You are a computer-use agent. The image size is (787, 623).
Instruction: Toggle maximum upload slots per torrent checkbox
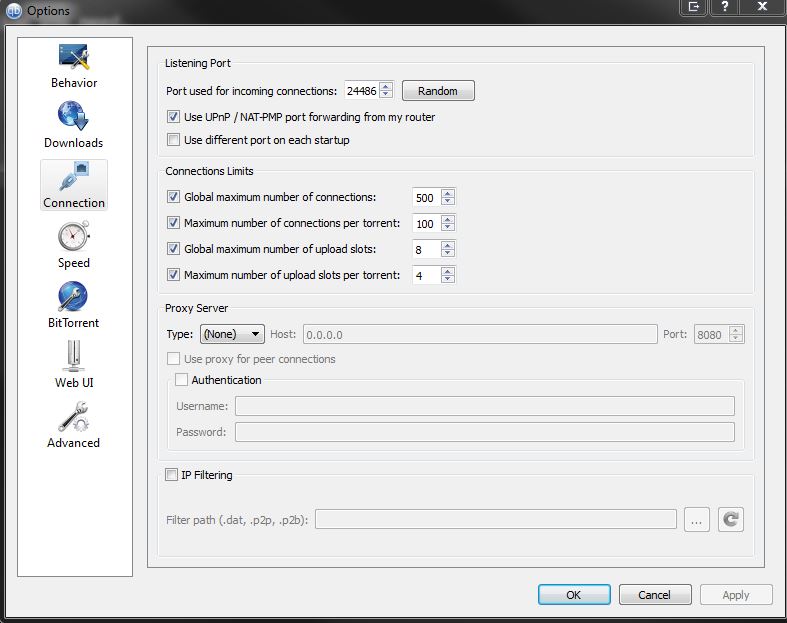(173, 275)
